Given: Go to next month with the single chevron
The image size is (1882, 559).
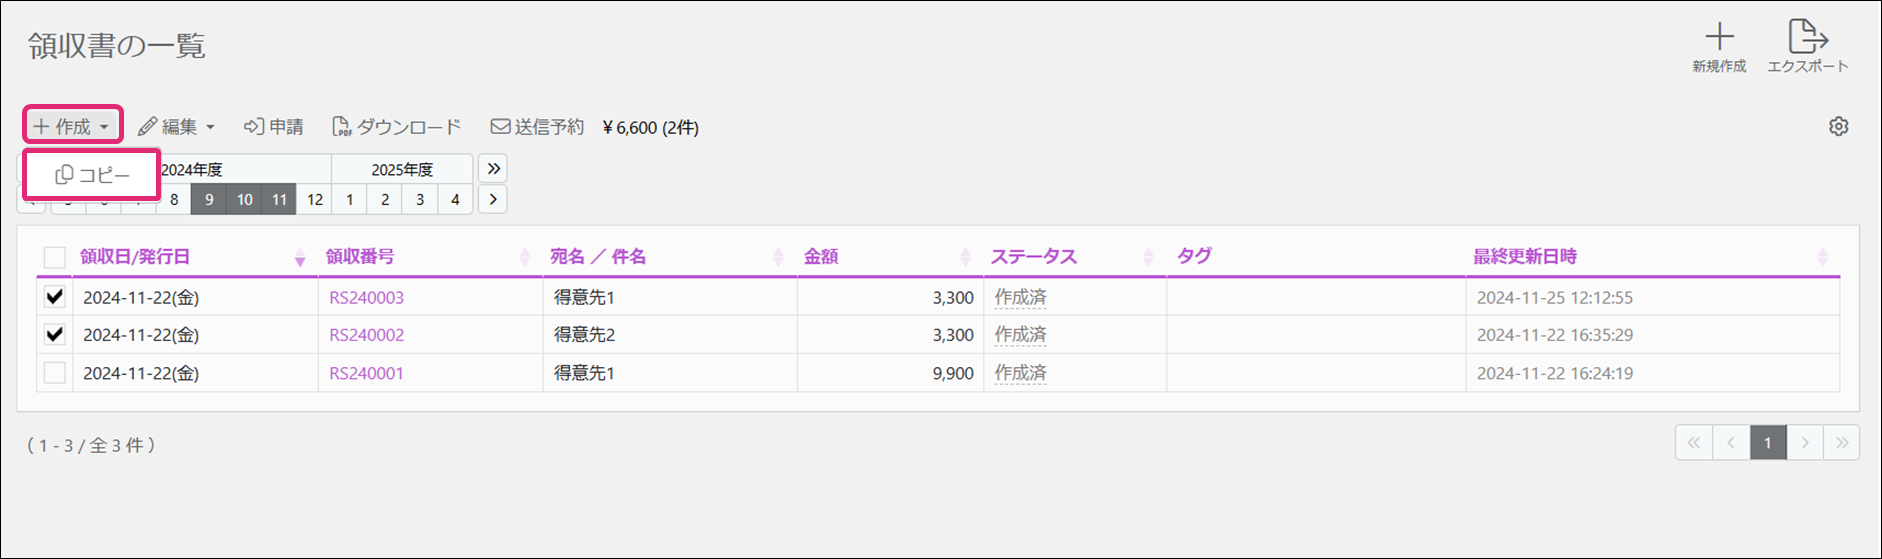Looking at the screenshot, I should [492, 199].
